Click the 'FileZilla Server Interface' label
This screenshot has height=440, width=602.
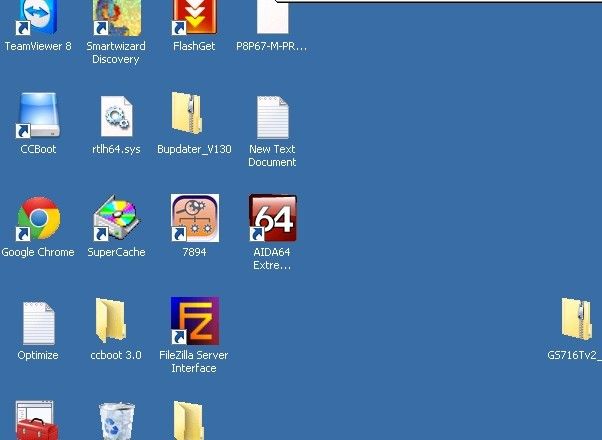click(x=194, y=361)
